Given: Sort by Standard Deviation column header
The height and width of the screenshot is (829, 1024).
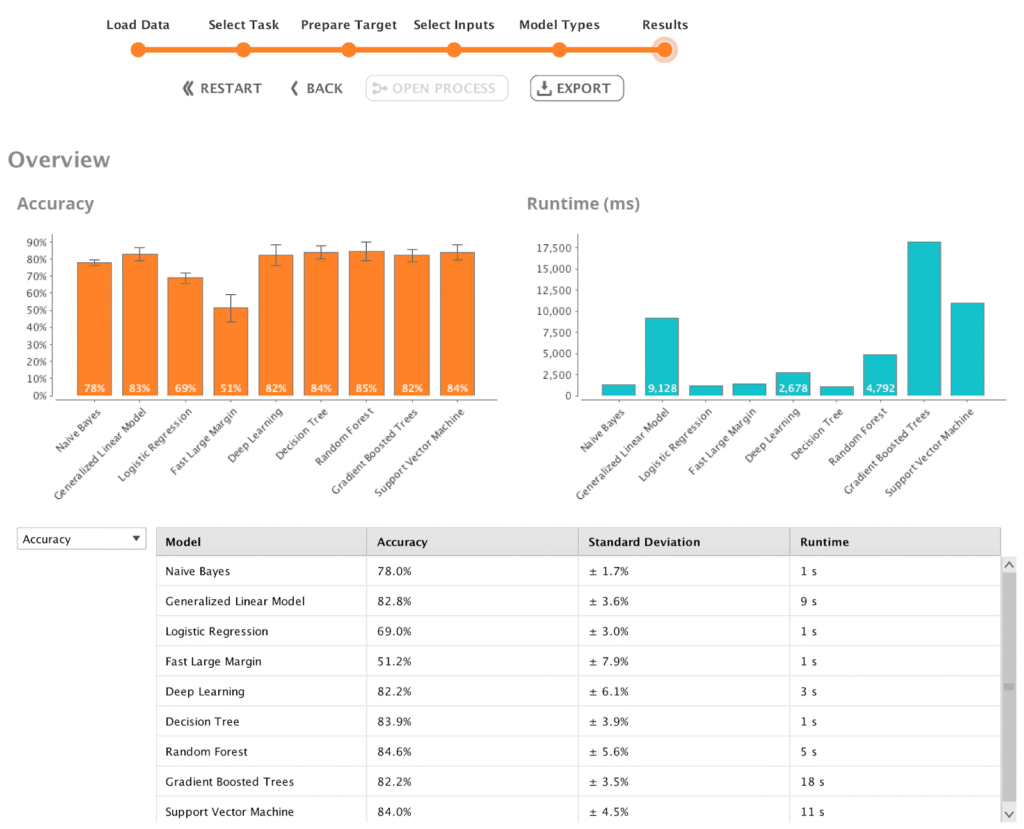Looking at the screenshot, I should (x=684, y=542).
